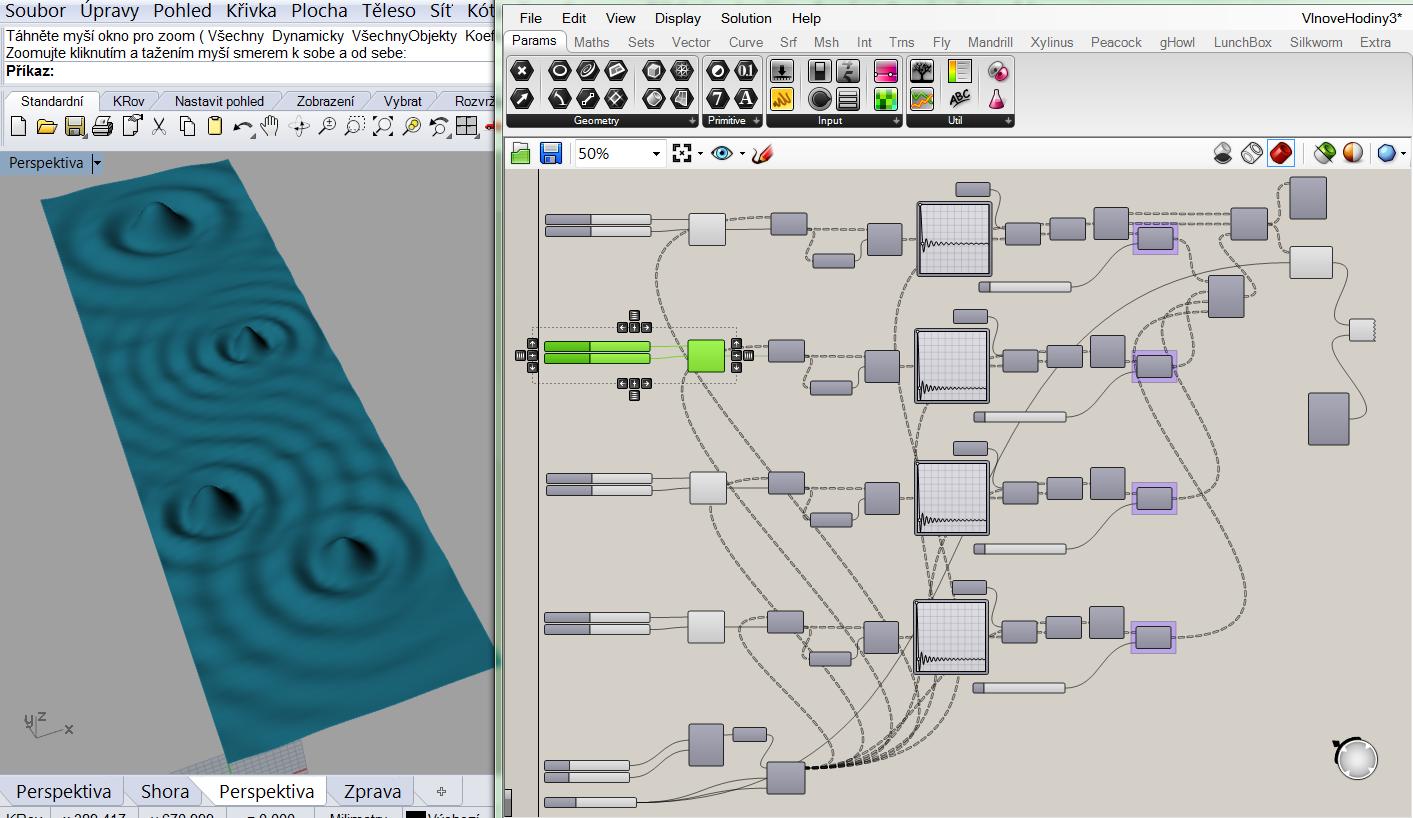The width and height of the screenshot is (1413, 818).
Task: Click the selected green number slider
Action: coord(597,347)
